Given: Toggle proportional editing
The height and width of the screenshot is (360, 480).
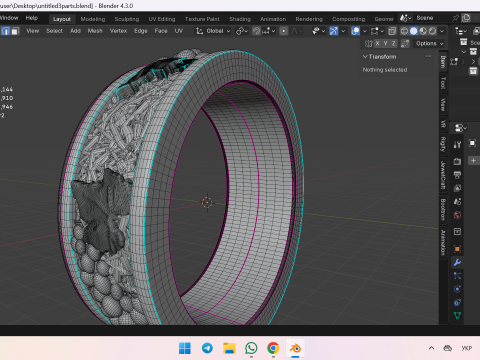Looking at the screenshot, I should point(284,31).
